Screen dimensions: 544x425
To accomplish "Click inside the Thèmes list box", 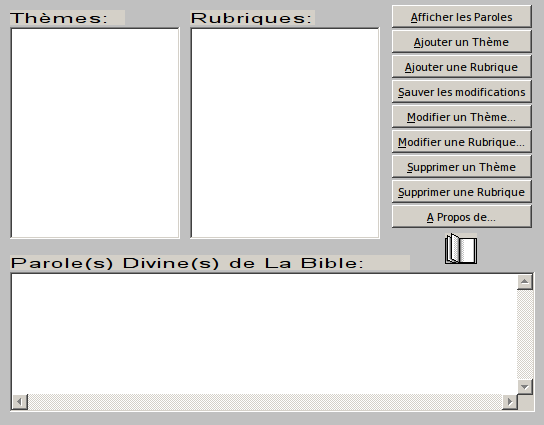I will (95, 133).
